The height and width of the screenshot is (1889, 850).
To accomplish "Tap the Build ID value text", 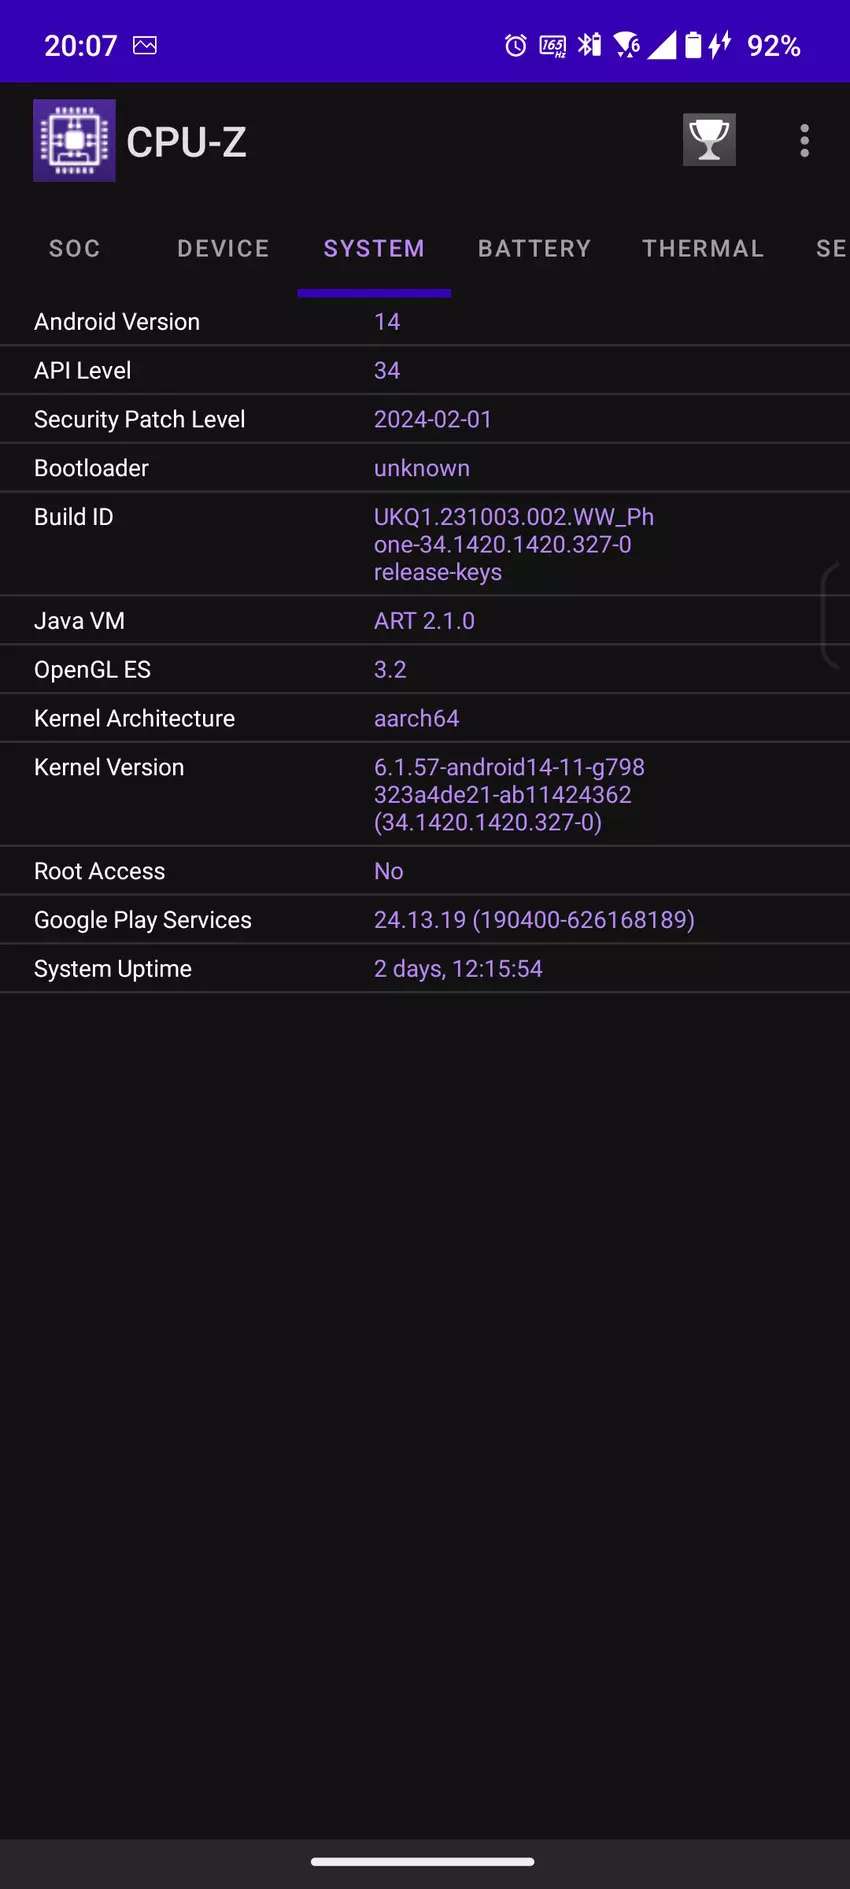I will click(x=513, y=545).
